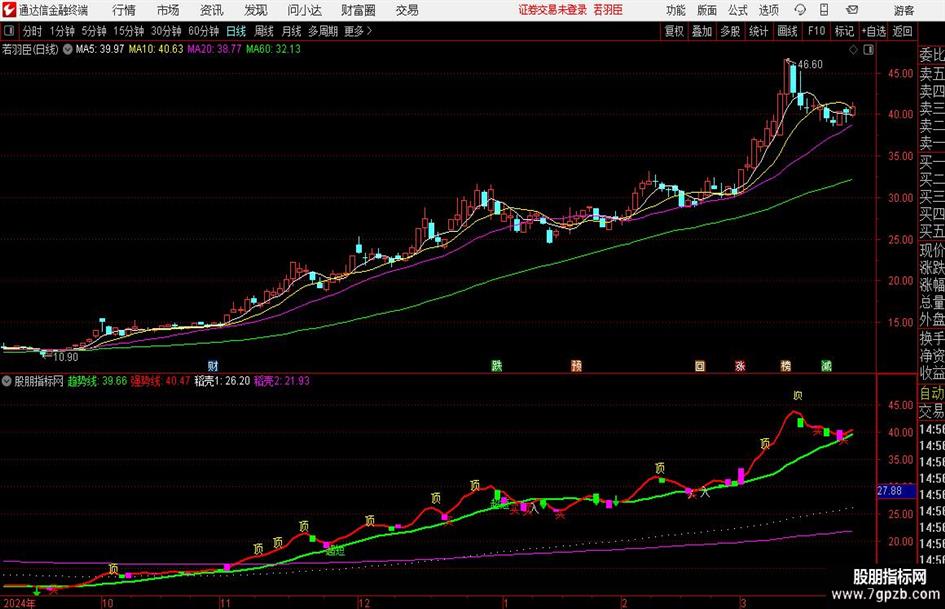
Task: Switch to 60分钟 period tab
Action: pyautogui.click(x=204, y=31)
